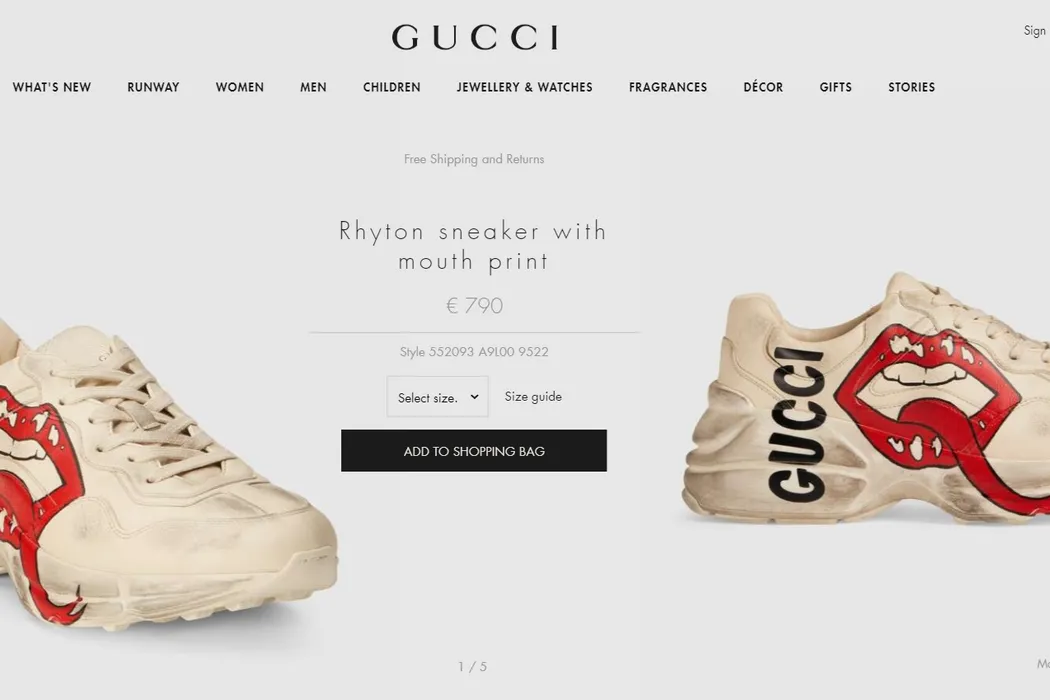Screen dimensions: 1050x700
Task: Open the What's New menu
Action: pyautogui.click(x=52, y=87)
